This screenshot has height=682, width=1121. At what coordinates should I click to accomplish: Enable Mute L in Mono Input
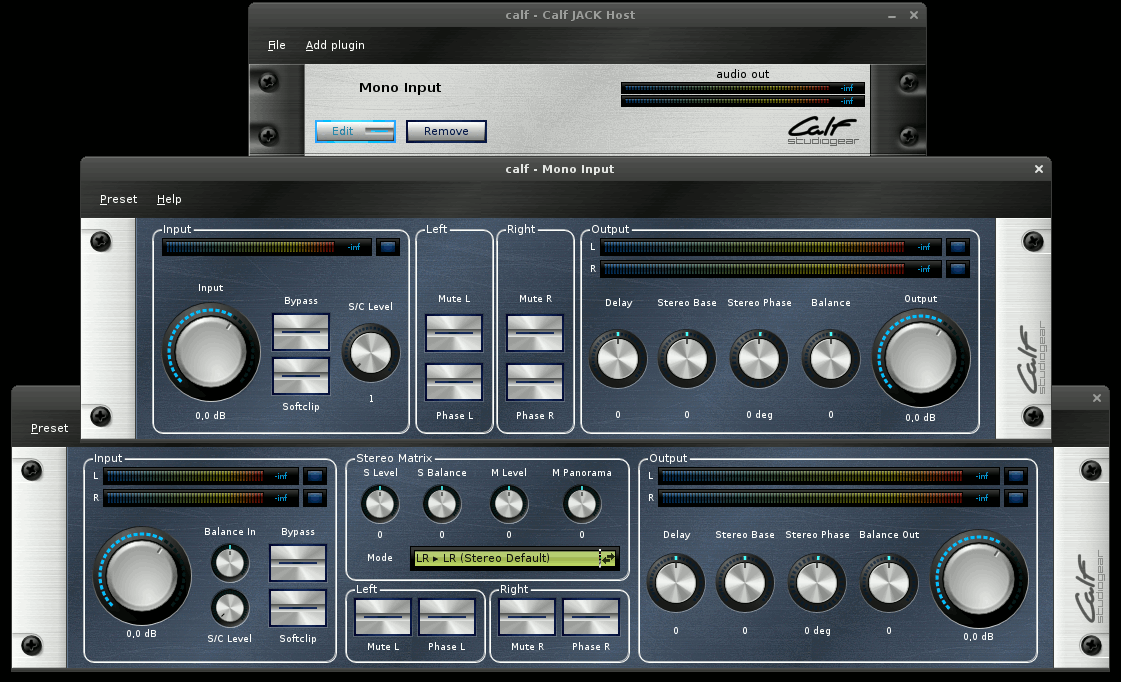[454, 333]
